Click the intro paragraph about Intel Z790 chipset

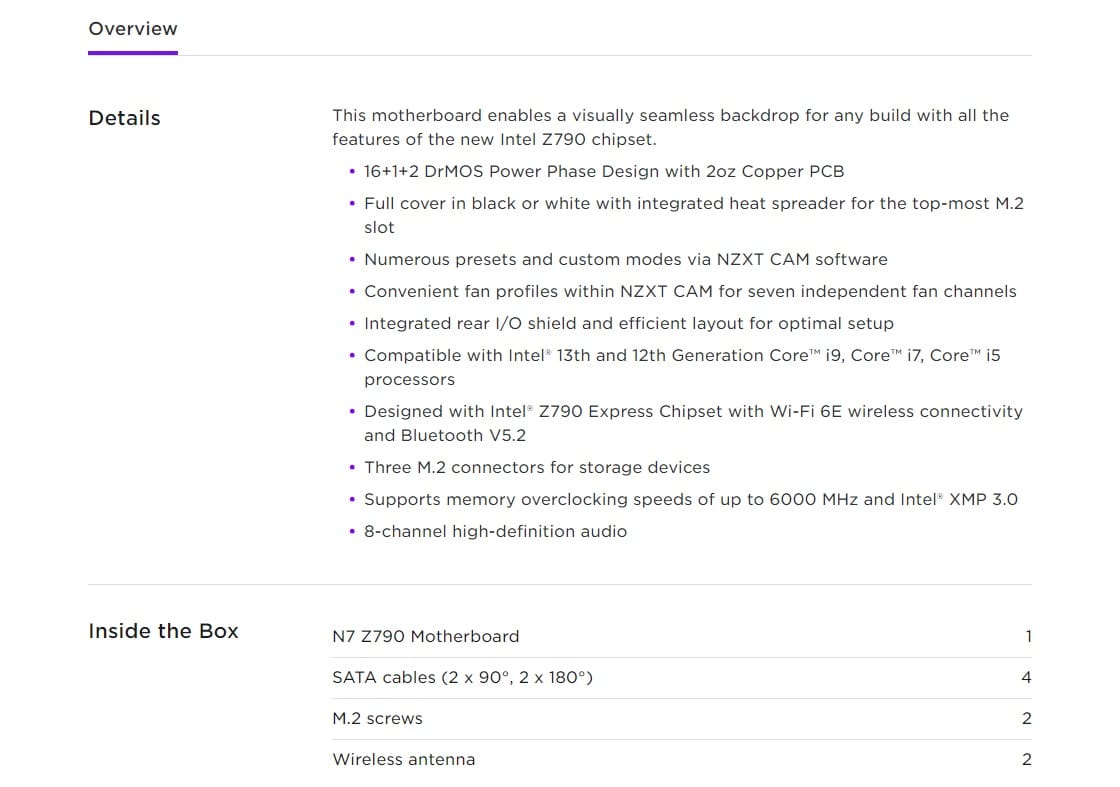671,127
